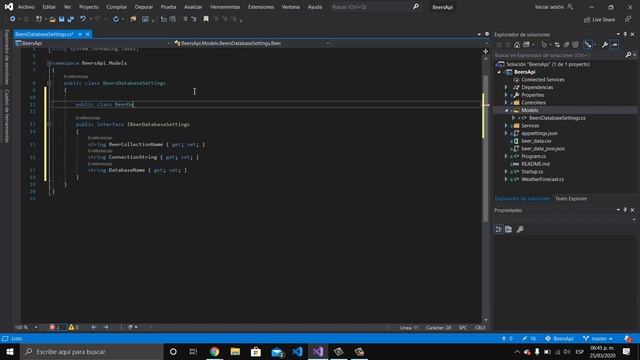Toggle auto-hide pin on Explorador de soluciones
This screenshot has width=640, height=360.
coord(625,35)
